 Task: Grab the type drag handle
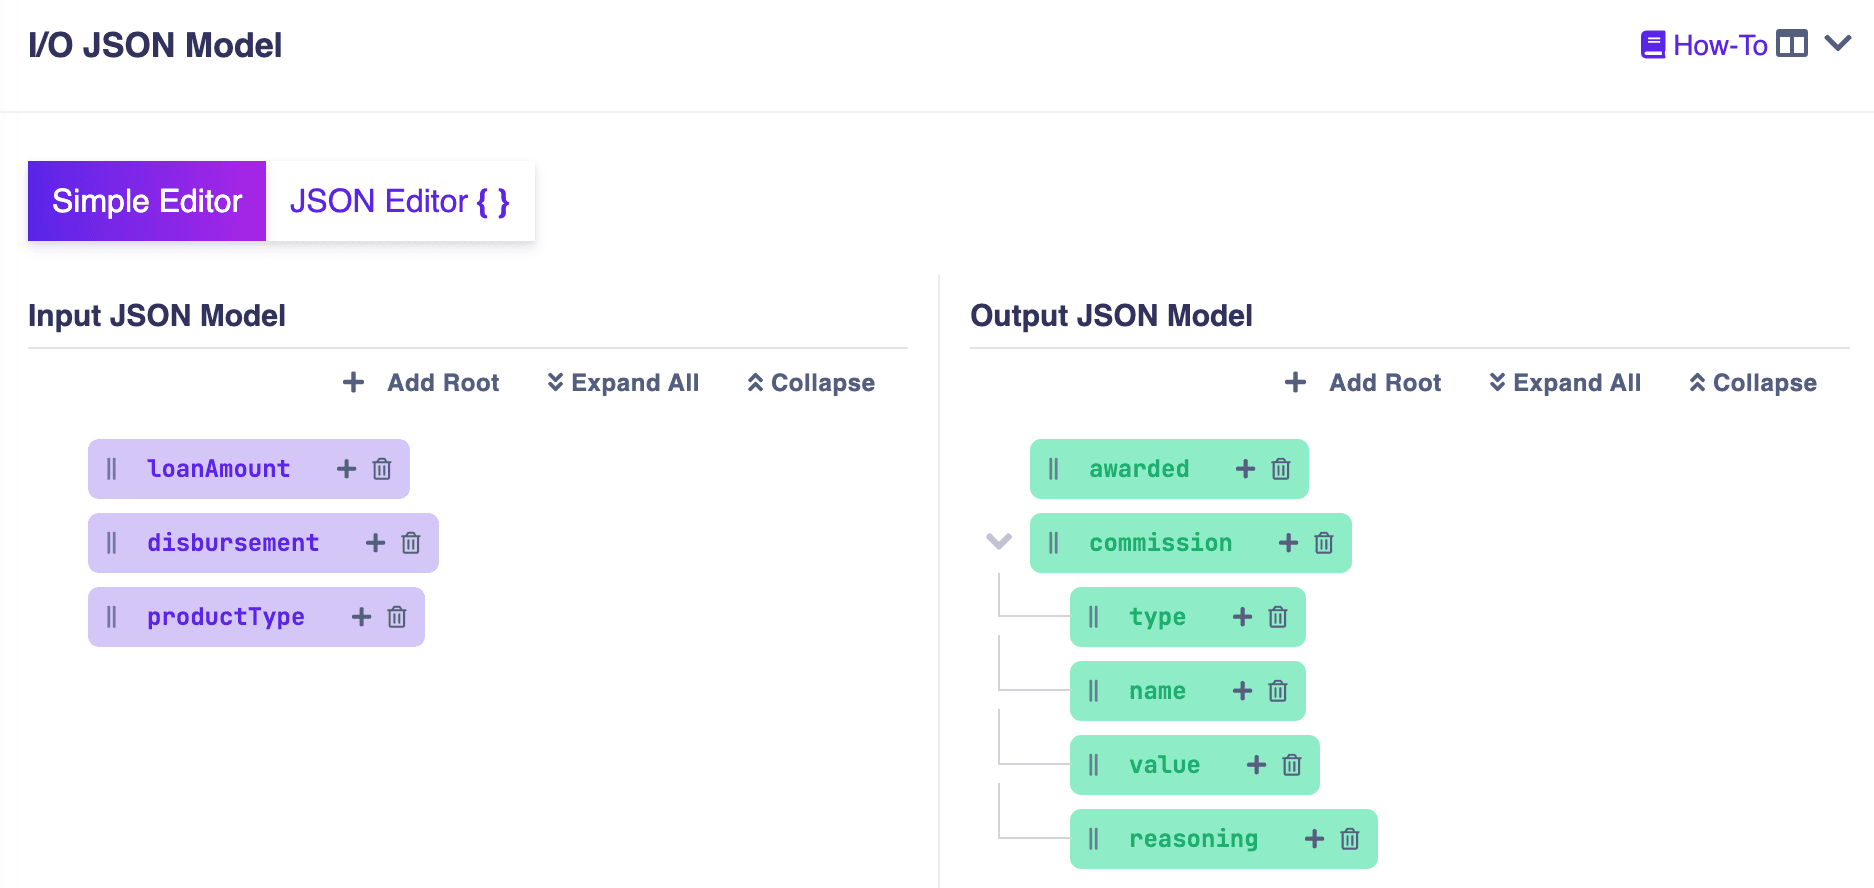click(x=1094, y=617)
